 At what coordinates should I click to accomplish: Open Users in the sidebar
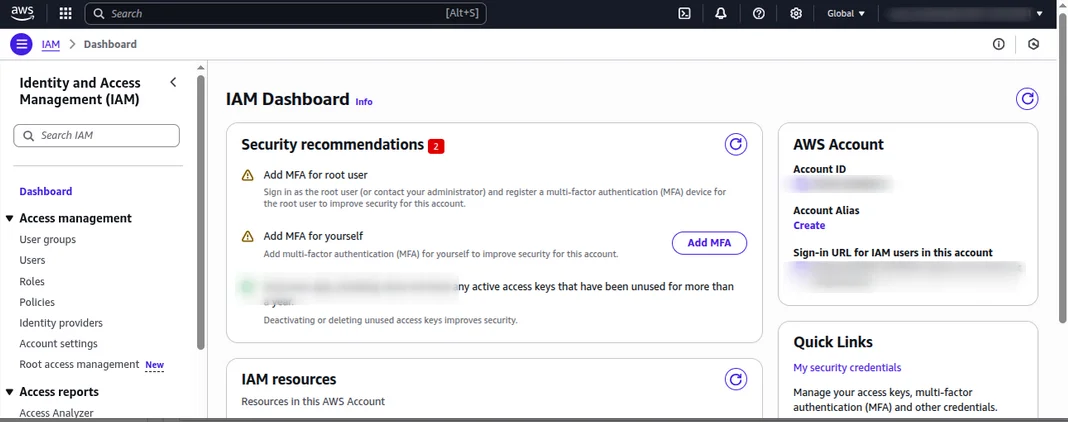[33, 260]
